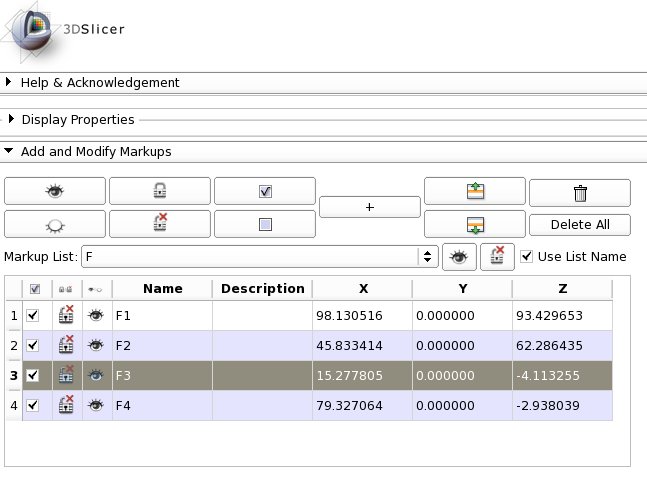The width and height of the screenshot is (647, 488).
Task: Uncheck the selected checkbox for F1
Action: click(x=35, y=315)
